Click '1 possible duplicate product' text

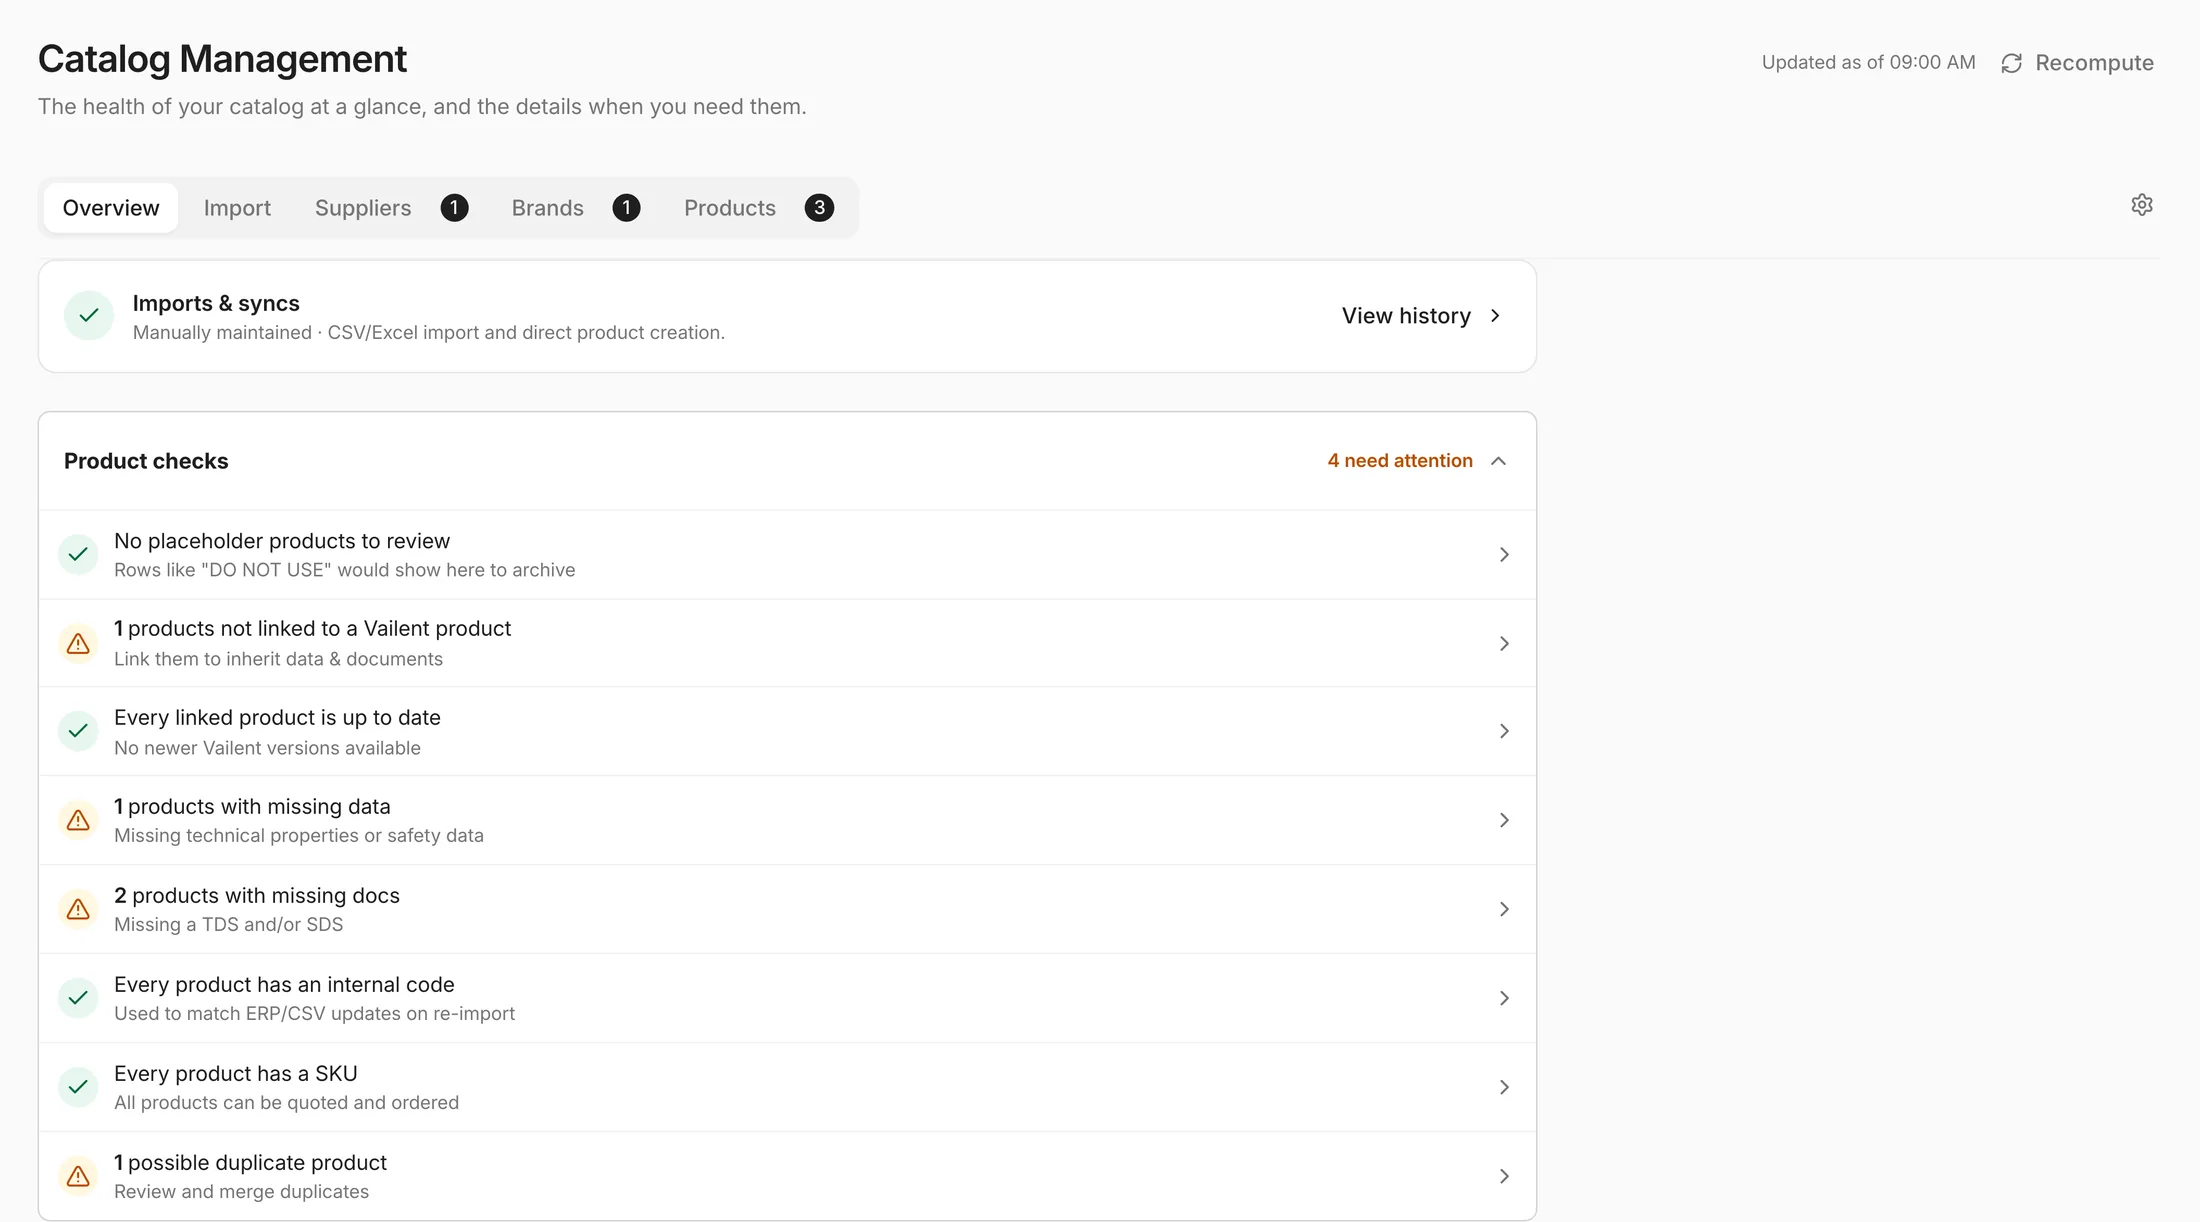[250, 1163]
